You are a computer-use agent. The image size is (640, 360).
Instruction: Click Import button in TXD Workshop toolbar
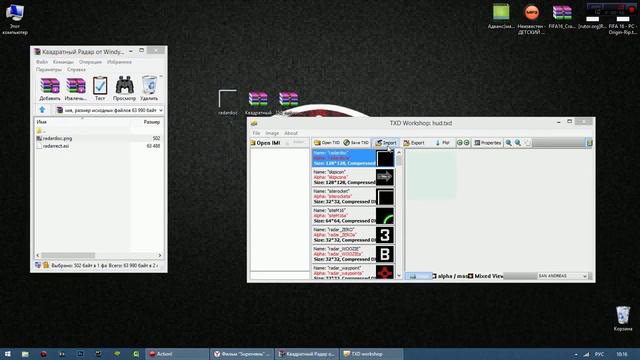(386, 143)
